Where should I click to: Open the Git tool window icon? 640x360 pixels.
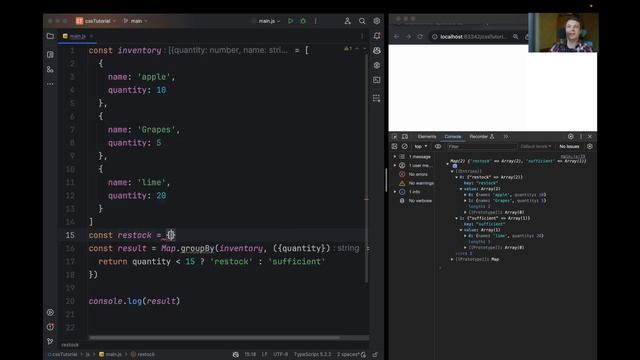(x=50, y=341)
